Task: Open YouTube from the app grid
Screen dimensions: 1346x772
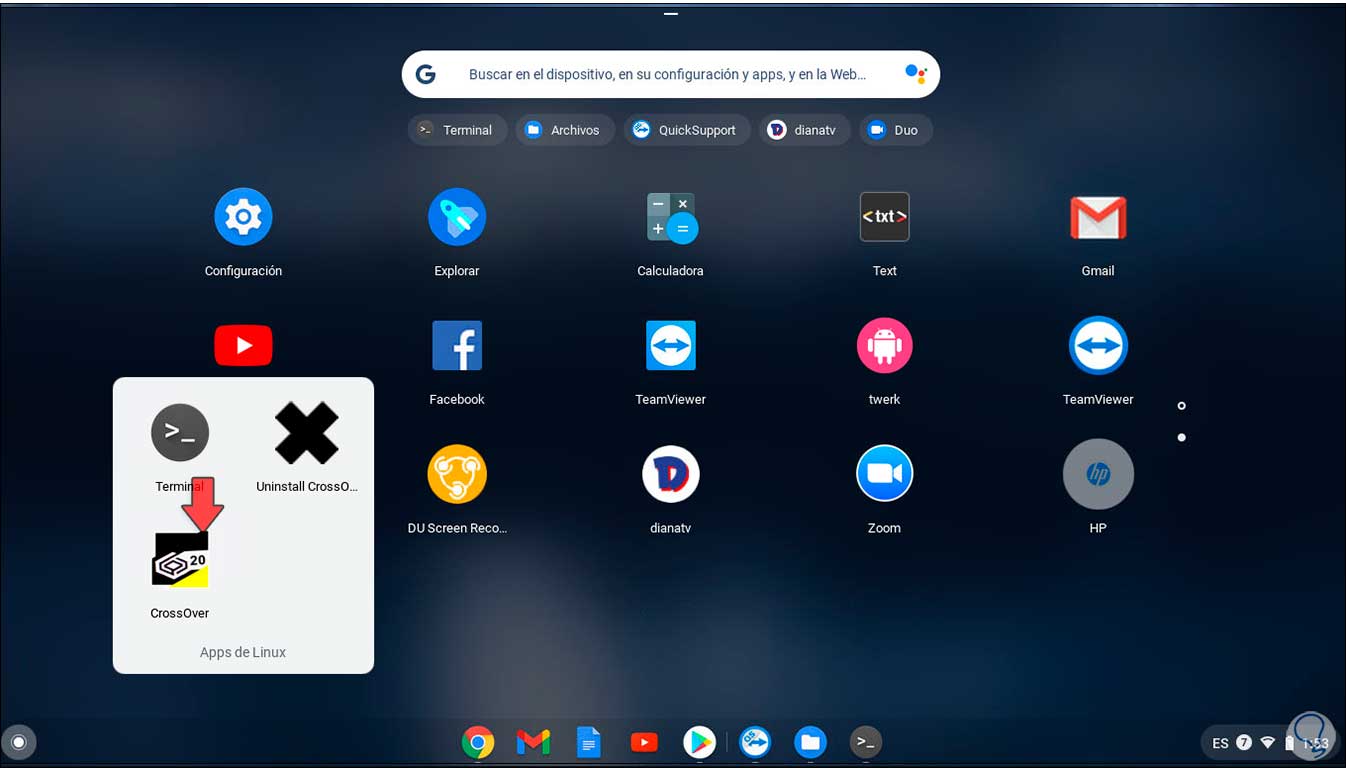Action: tap(243, 346)
